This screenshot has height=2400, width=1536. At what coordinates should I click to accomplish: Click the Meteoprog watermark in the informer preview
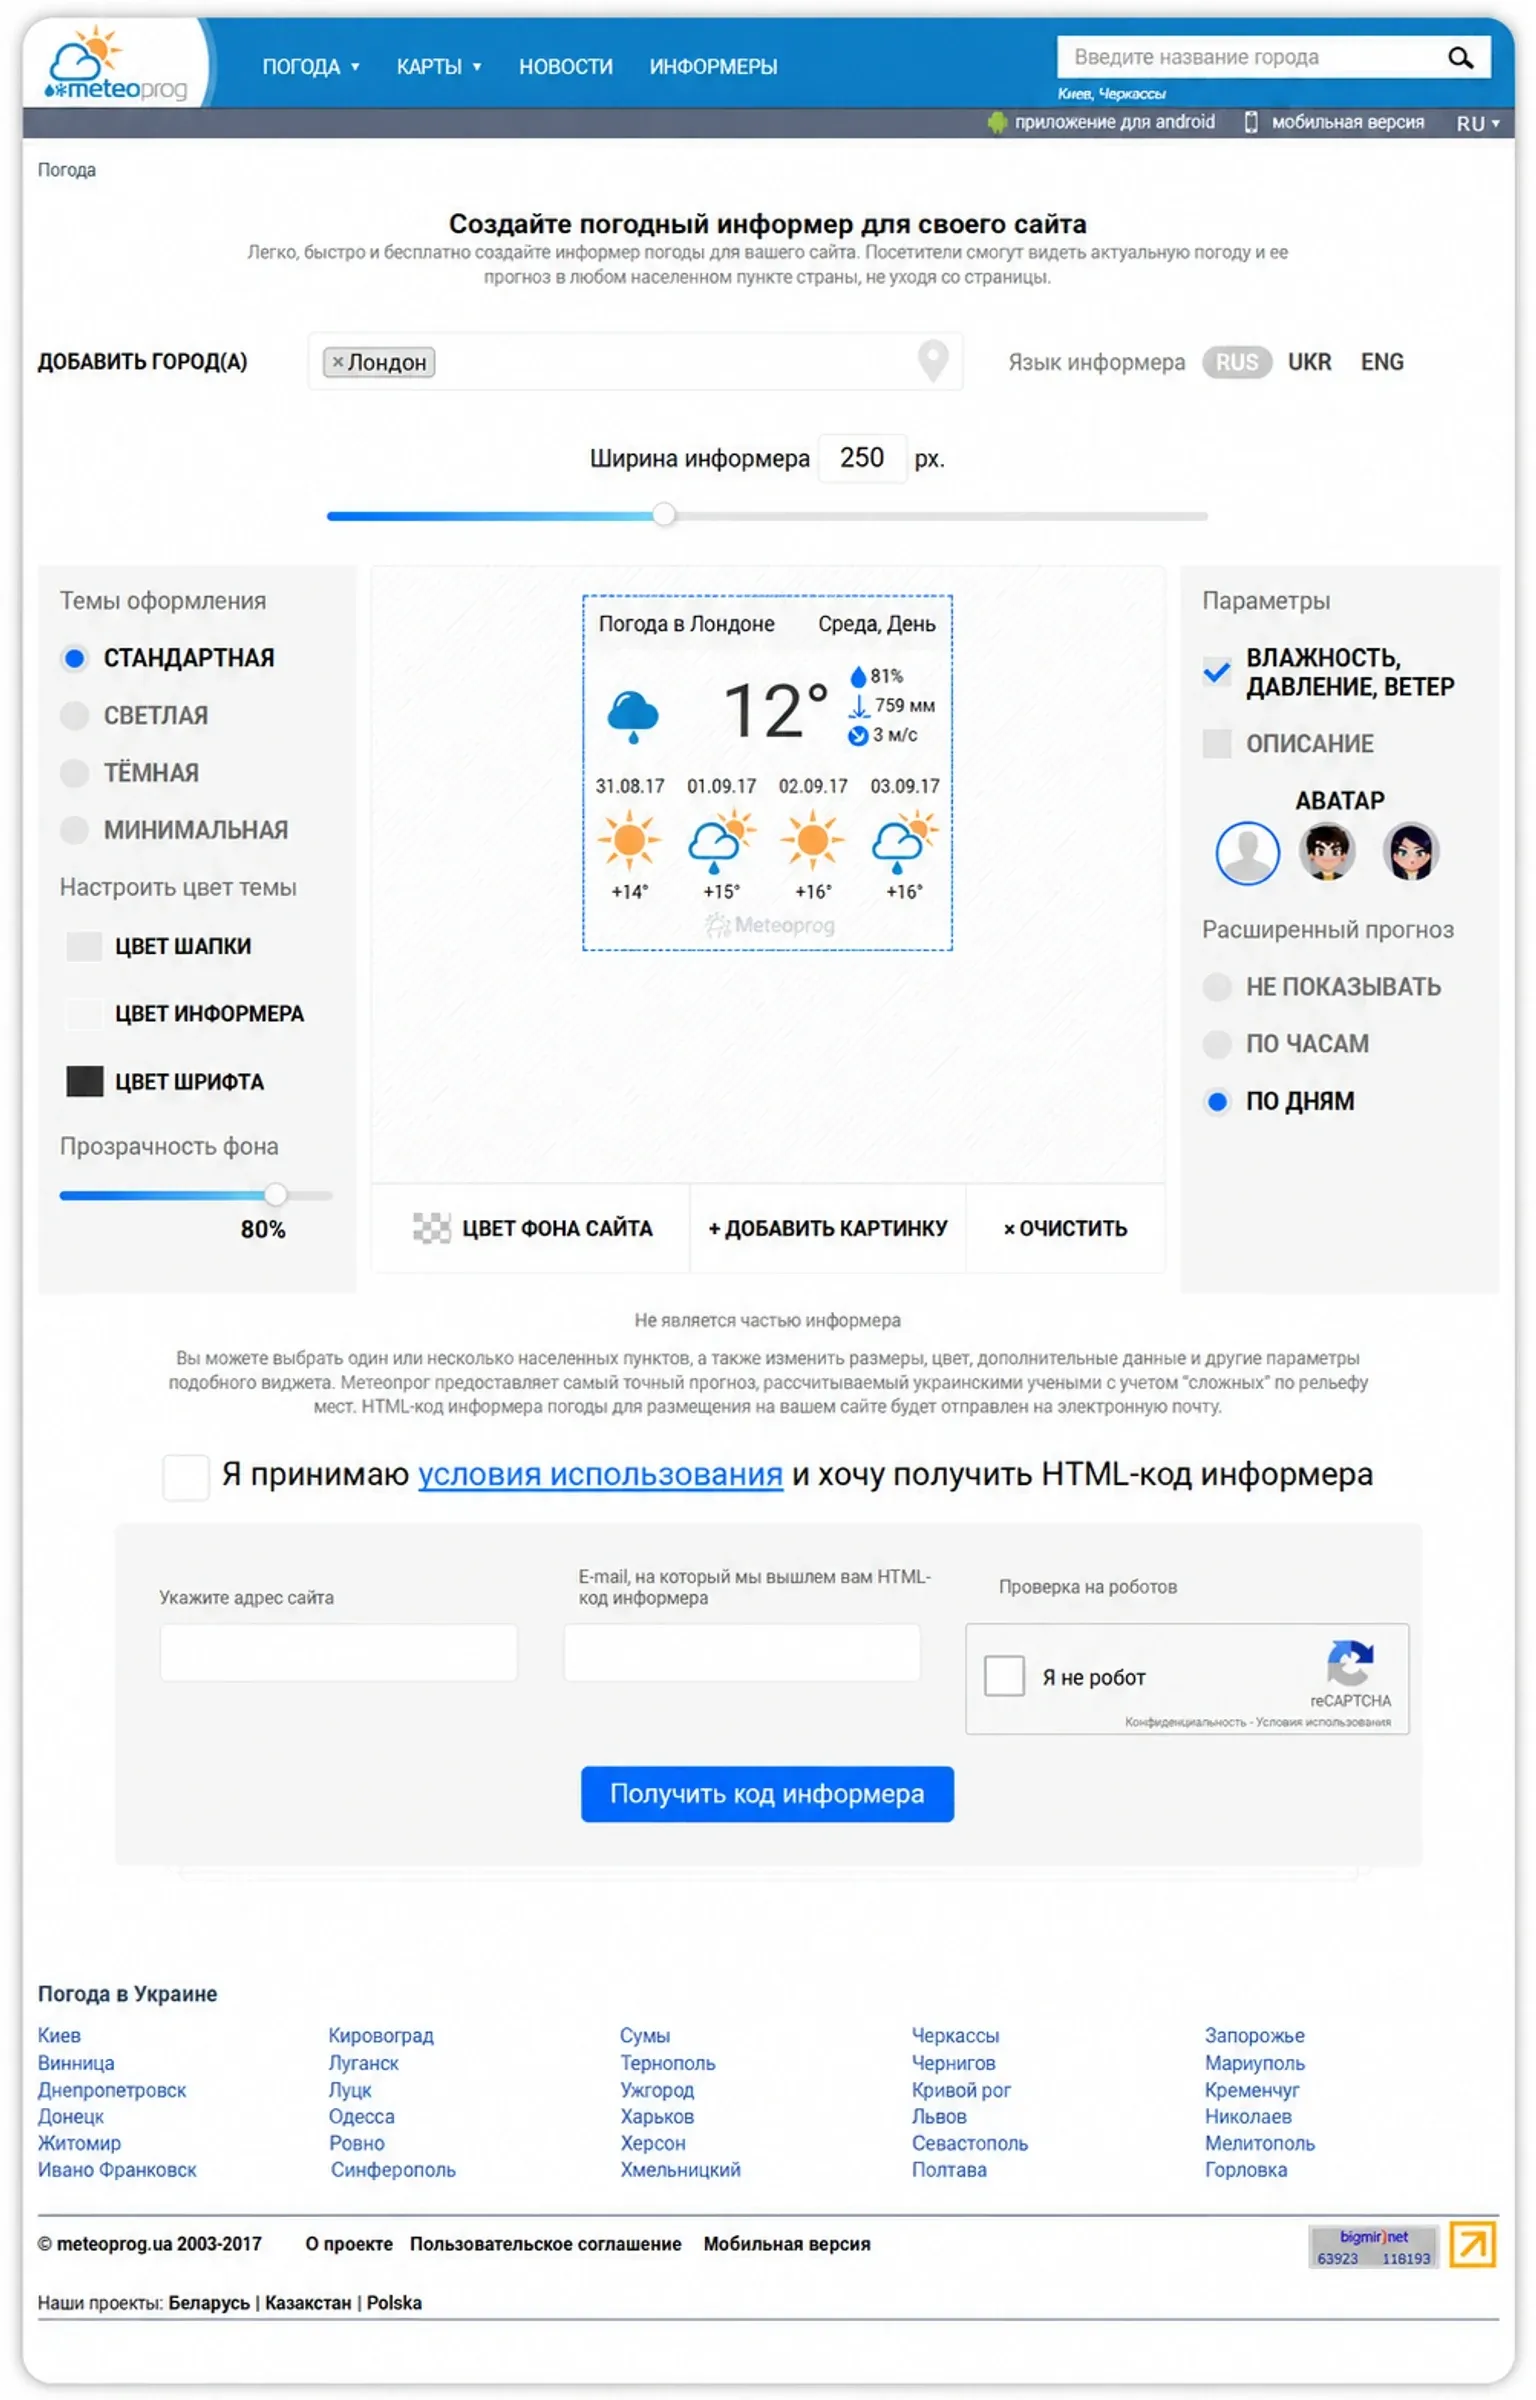(769, 926)
